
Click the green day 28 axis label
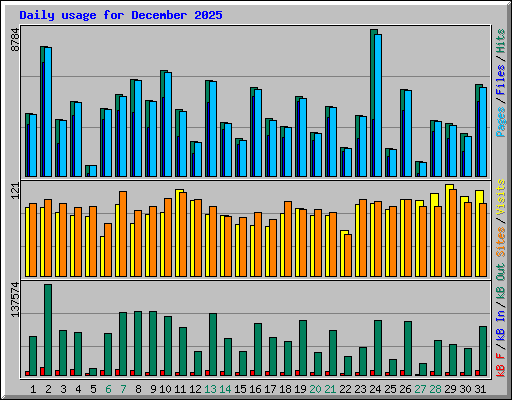[x=435, y=389]
